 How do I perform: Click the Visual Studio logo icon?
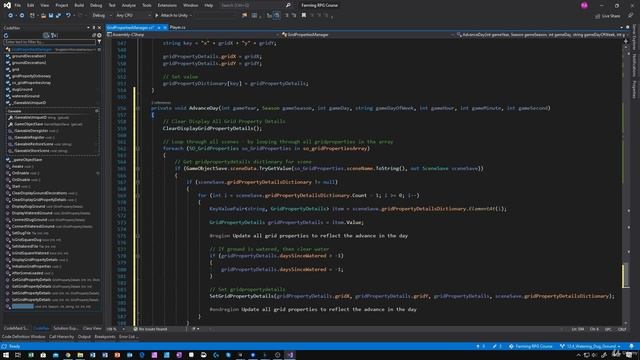pos(7,5)
